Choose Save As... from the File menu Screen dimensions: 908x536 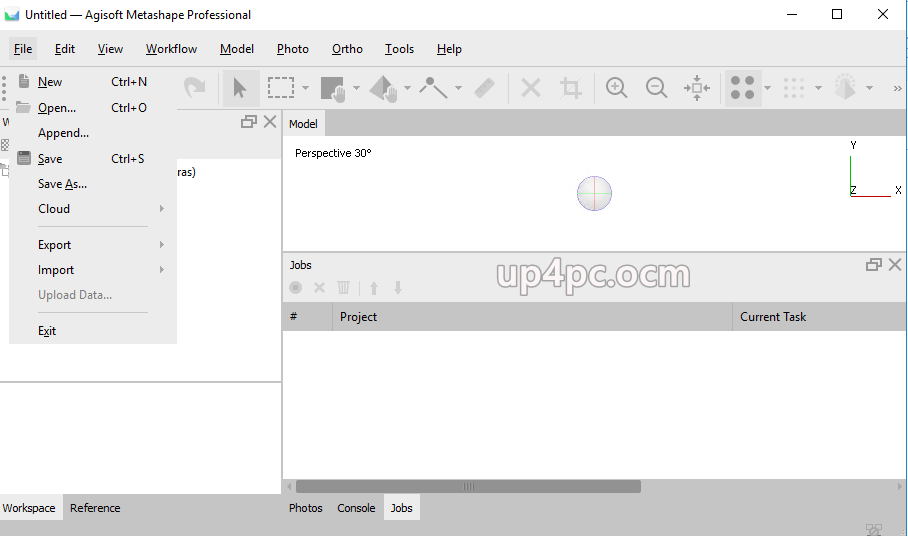pos(93,183)
